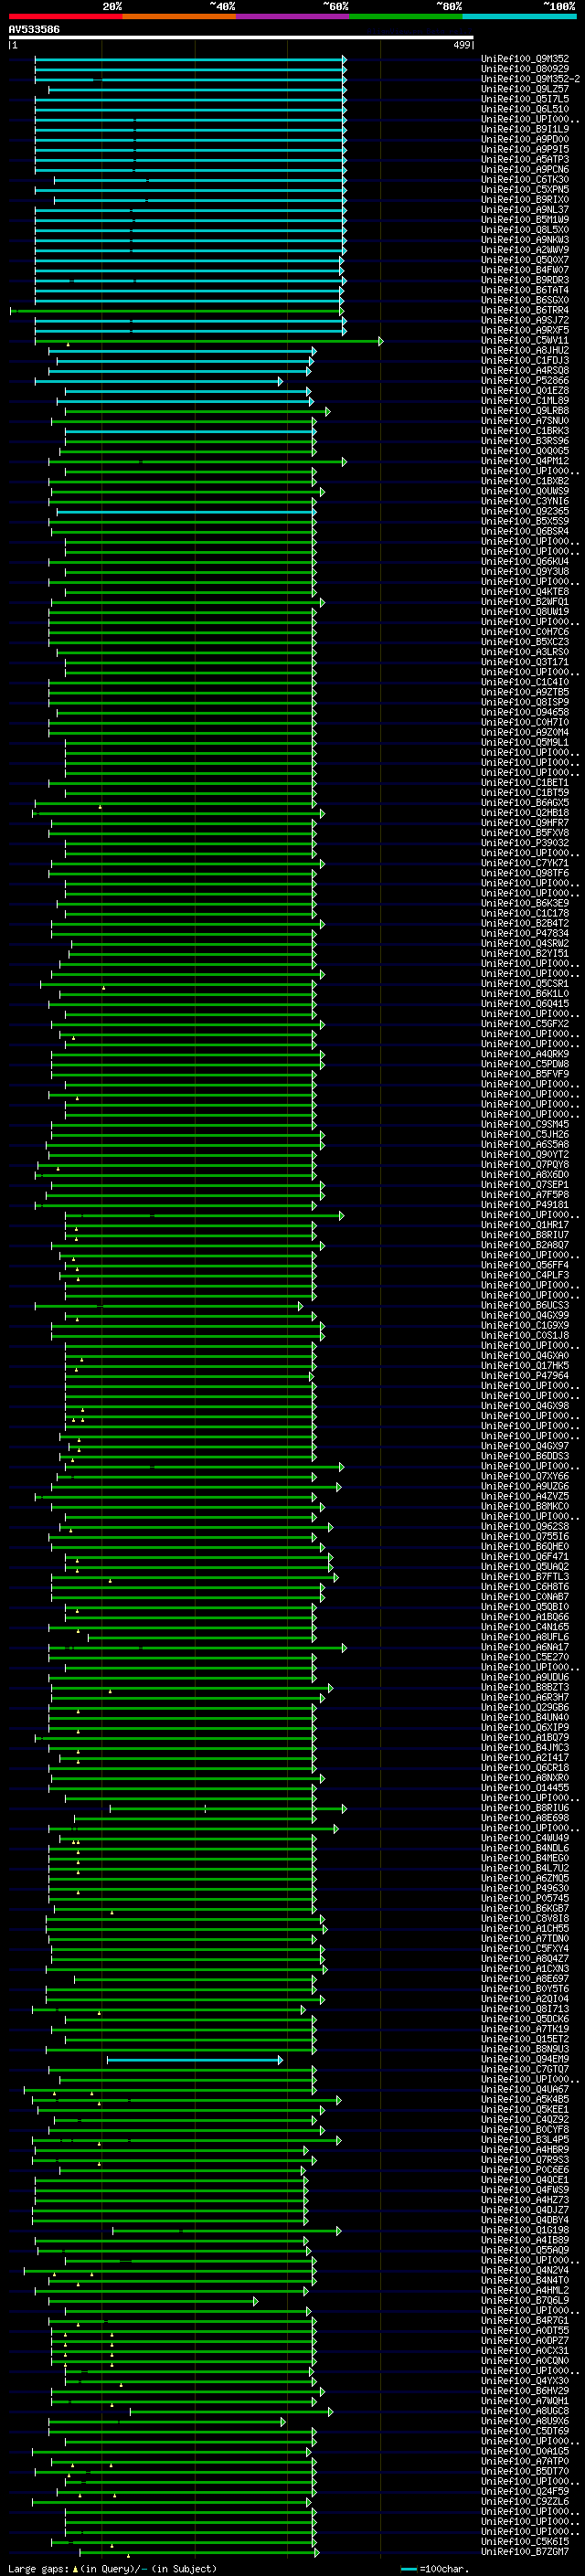Click the purple ~60% identity legend segment
The width and height of the screenshot is (585, 2576).
coord(292,16)
